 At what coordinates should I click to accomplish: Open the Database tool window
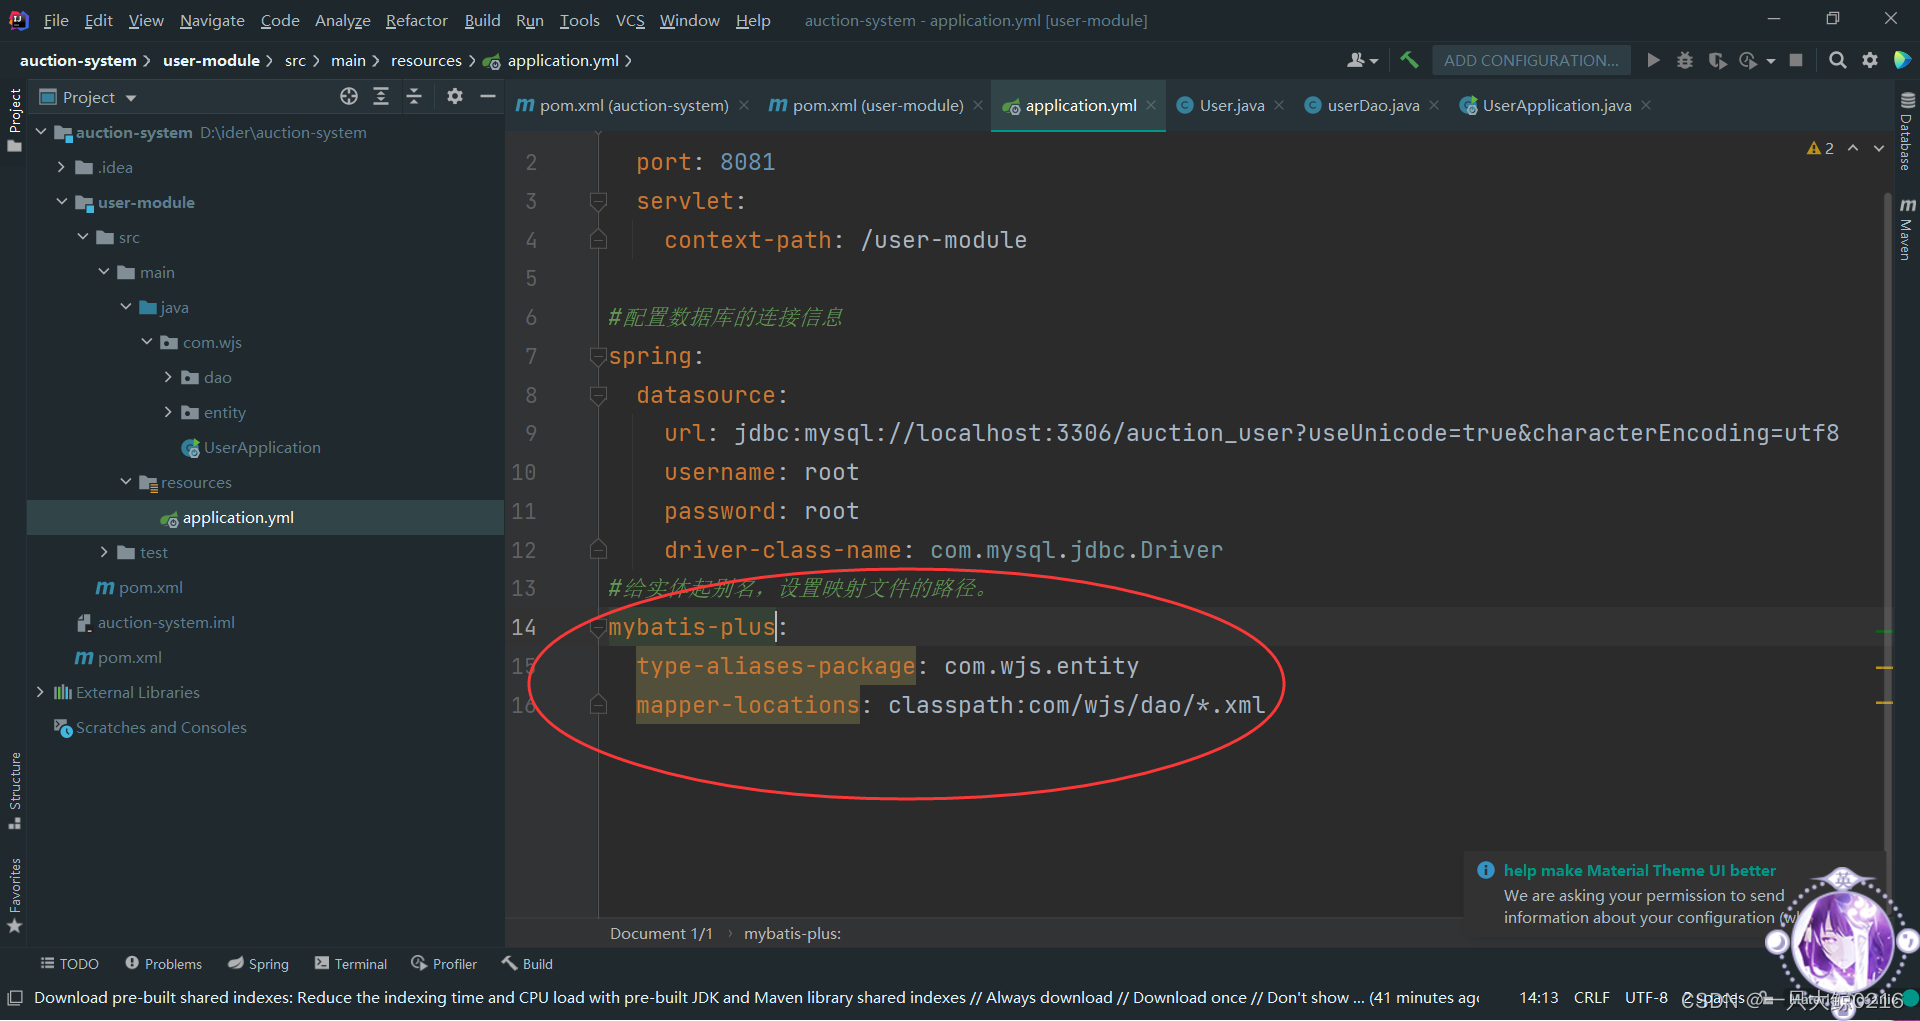(1906, 131)
